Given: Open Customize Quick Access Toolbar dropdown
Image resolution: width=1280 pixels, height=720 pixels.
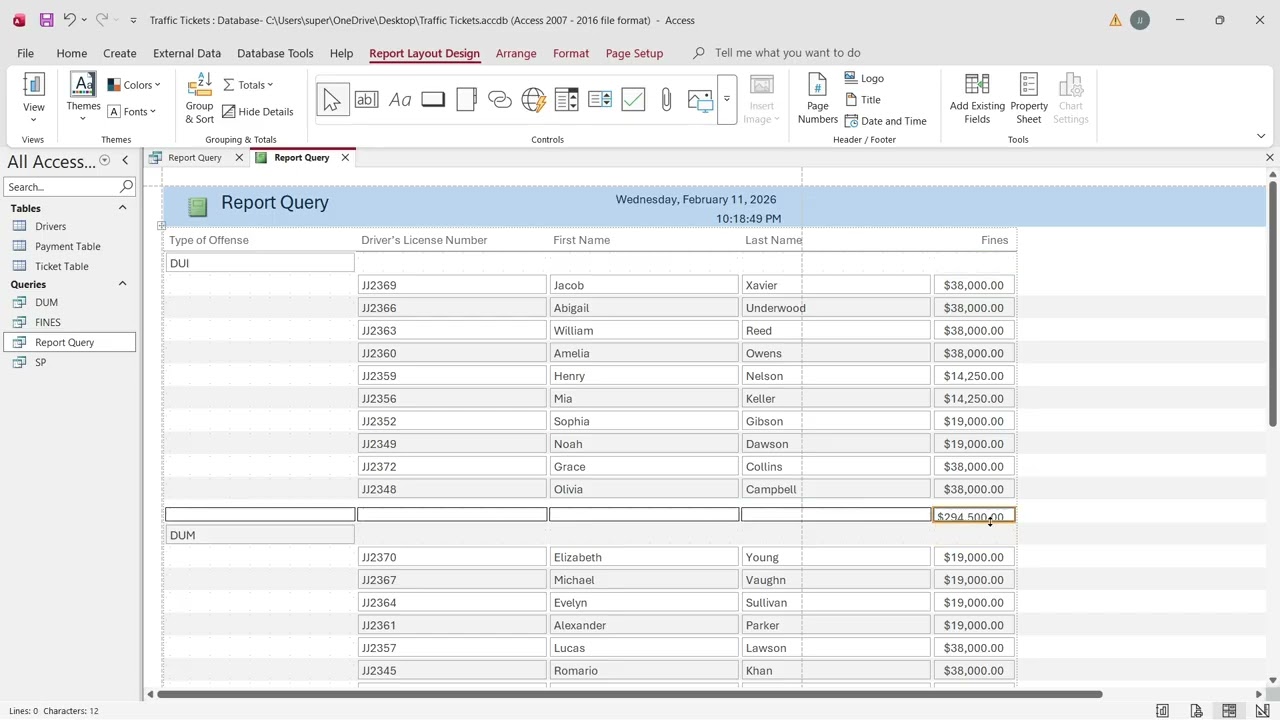Looking at the screenshot, I should [133, 20].
